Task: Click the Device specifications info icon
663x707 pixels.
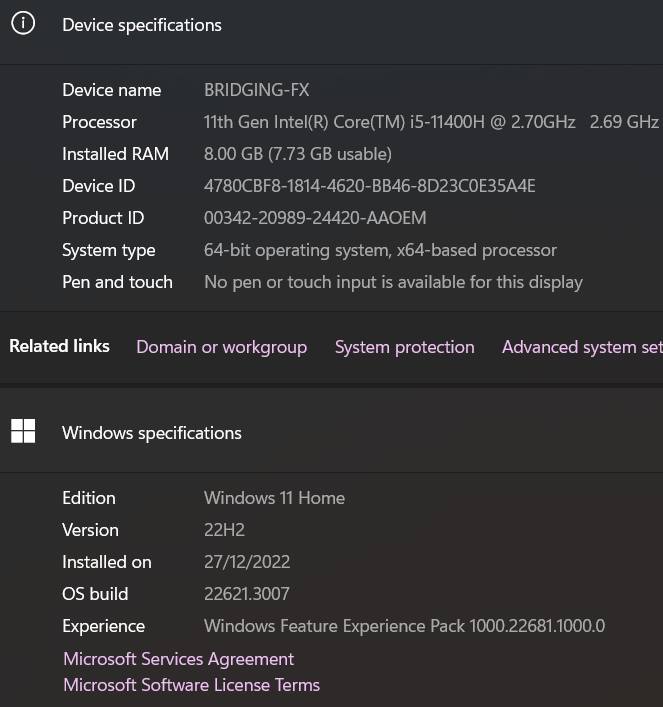Action: pos(23,23)
